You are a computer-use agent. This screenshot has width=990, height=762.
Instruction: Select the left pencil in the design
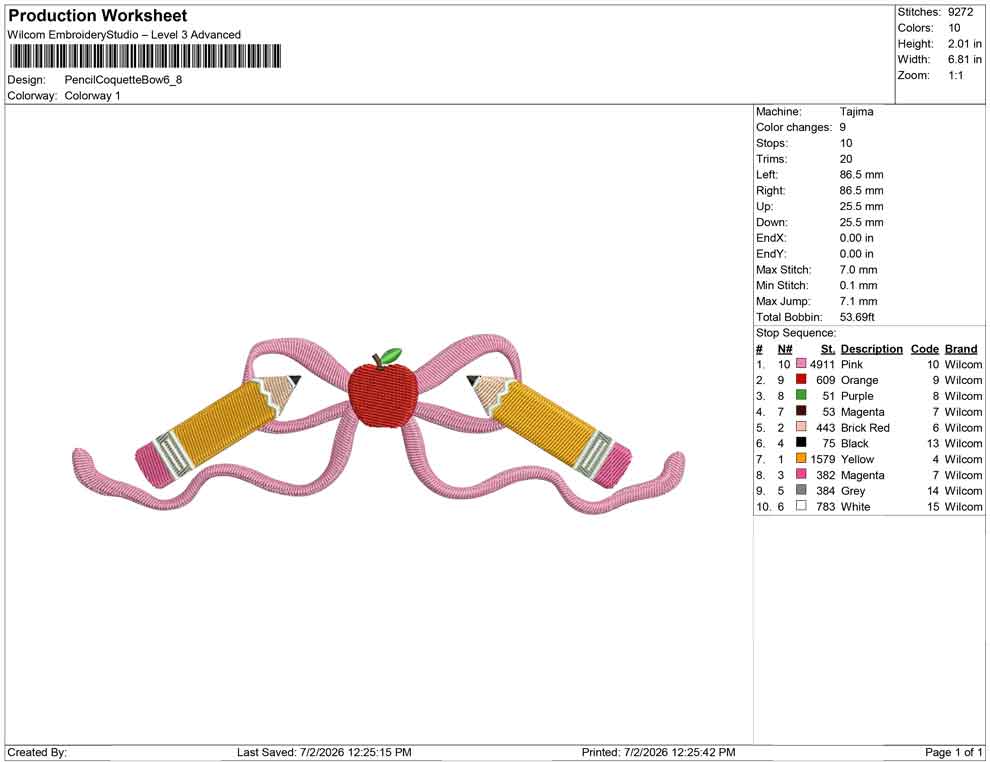tap(218, 431)
